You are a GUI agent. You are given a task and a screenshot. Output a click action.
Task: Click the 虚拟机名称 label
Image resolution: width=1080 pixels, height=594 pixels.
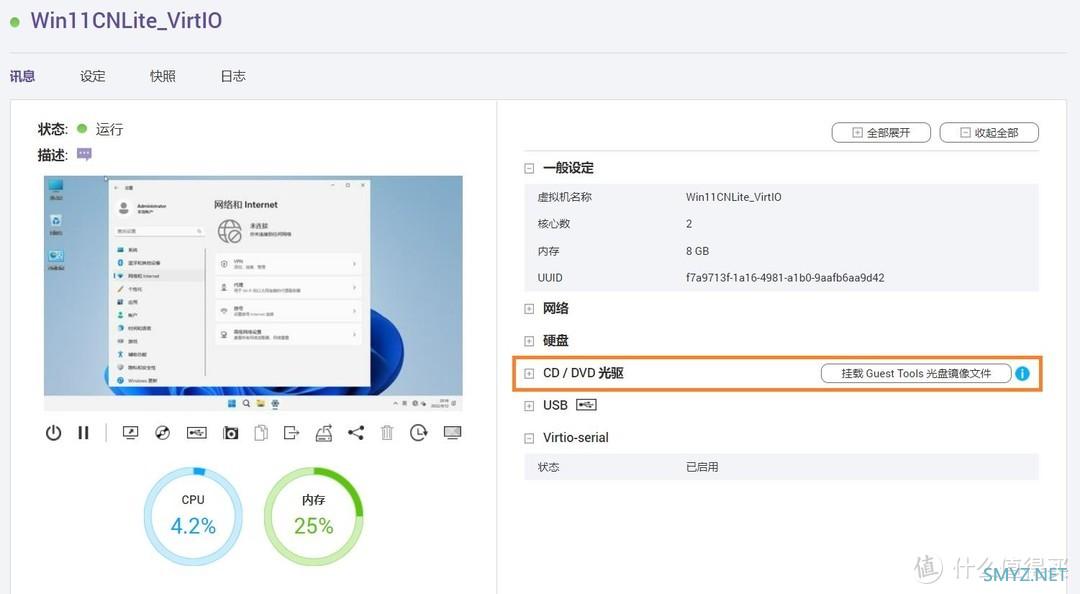coord(564,197)
